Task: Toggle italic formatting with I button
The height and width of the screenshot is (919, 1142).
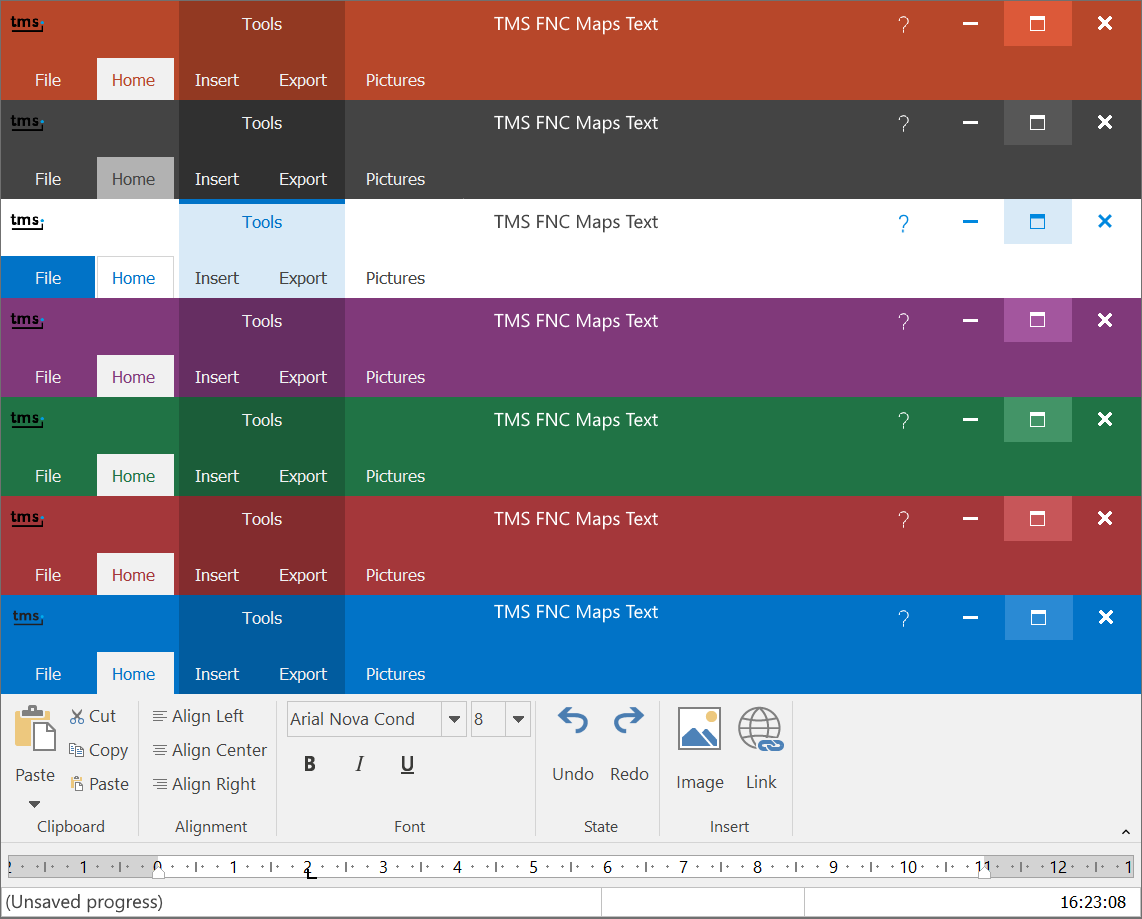Action: tap(359, 765)
